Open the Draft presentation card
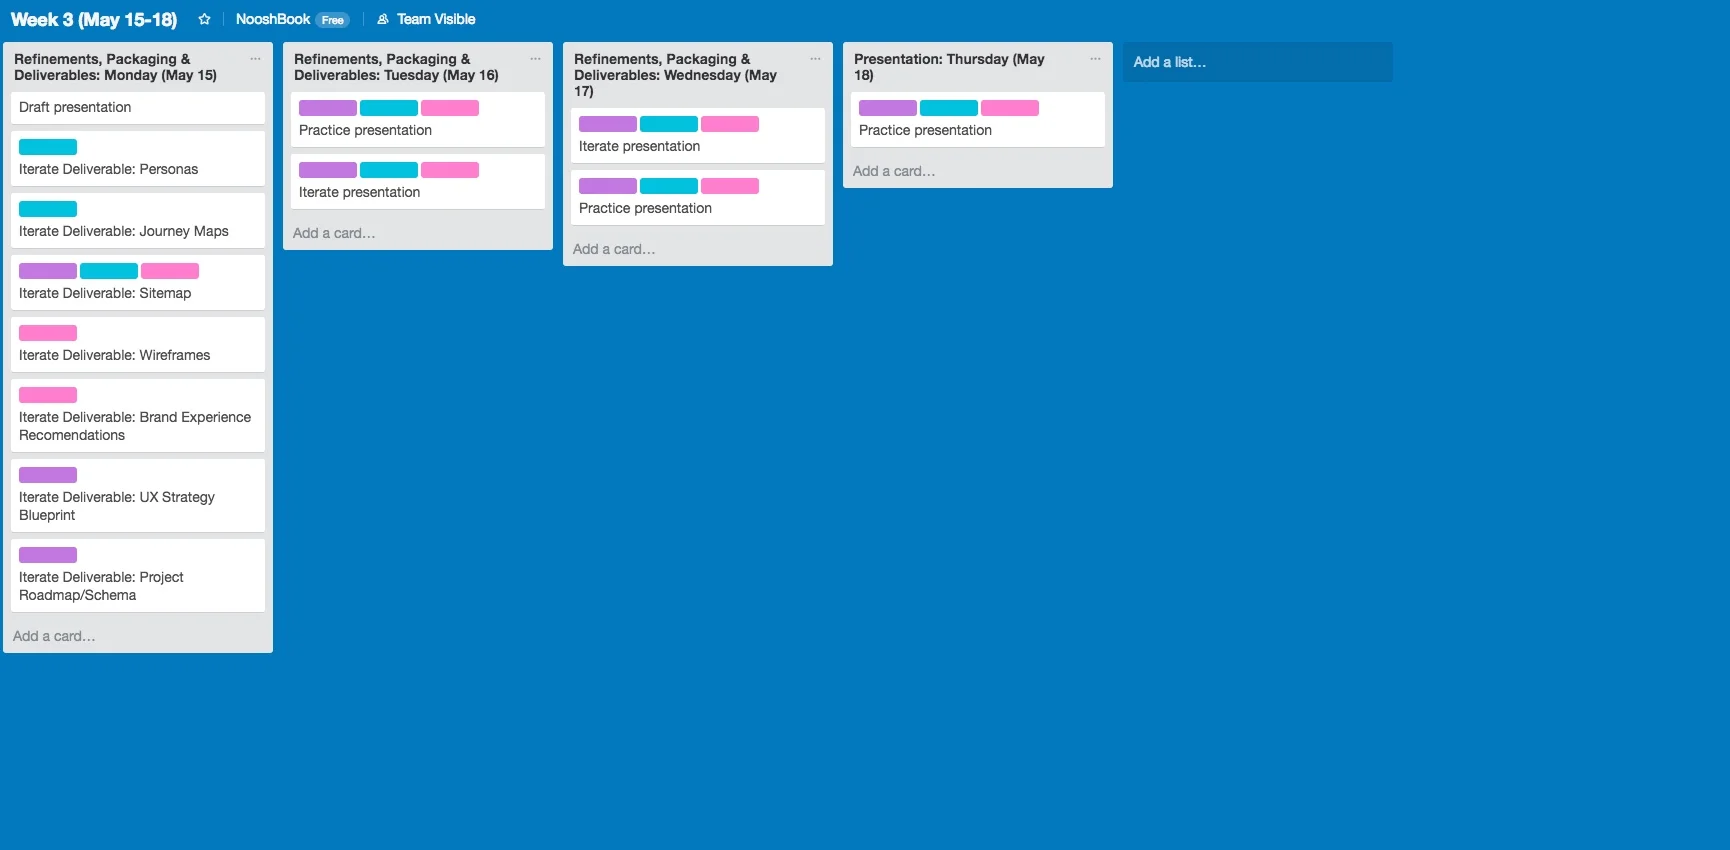The image size is (1730, 850). pos(138,108)
